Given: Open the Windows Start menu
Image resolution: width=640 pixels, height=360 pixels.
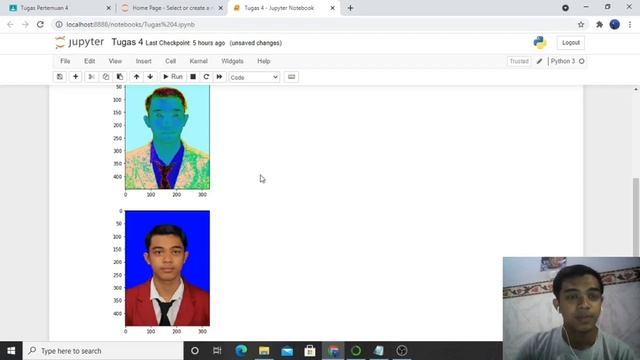Looking at the screenshot, I should click(11, 351).
